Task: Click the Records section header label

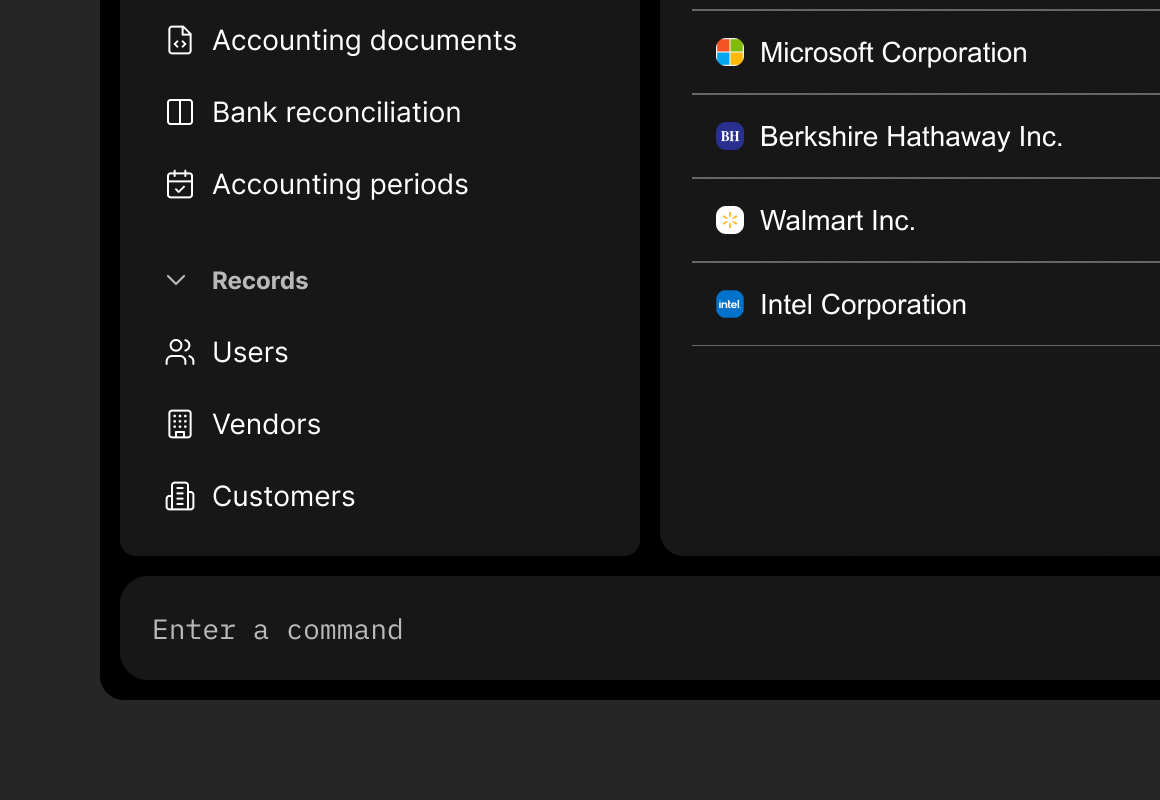Action: [x=260, y=280]
